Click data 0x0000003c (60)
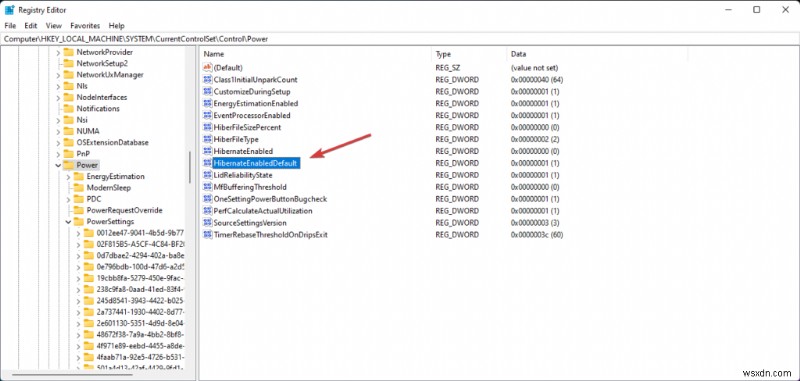800x381 pixels. click(536, 235)
